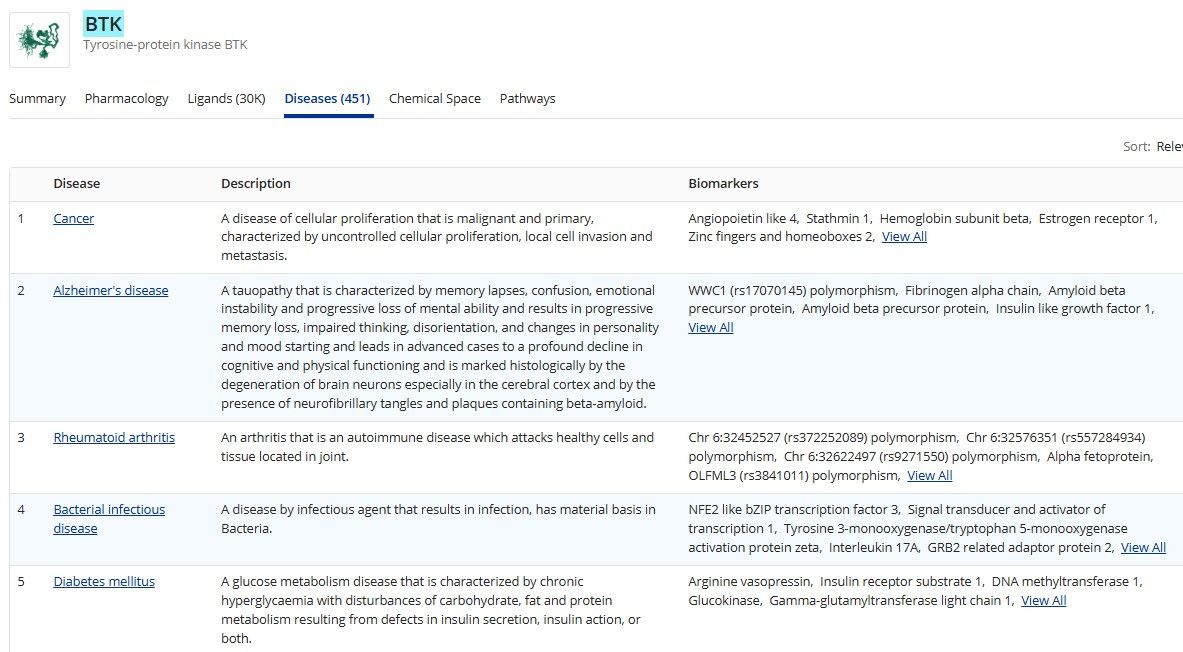Open the Pathways tab
1183x652 pixels.
coord(527,99)
